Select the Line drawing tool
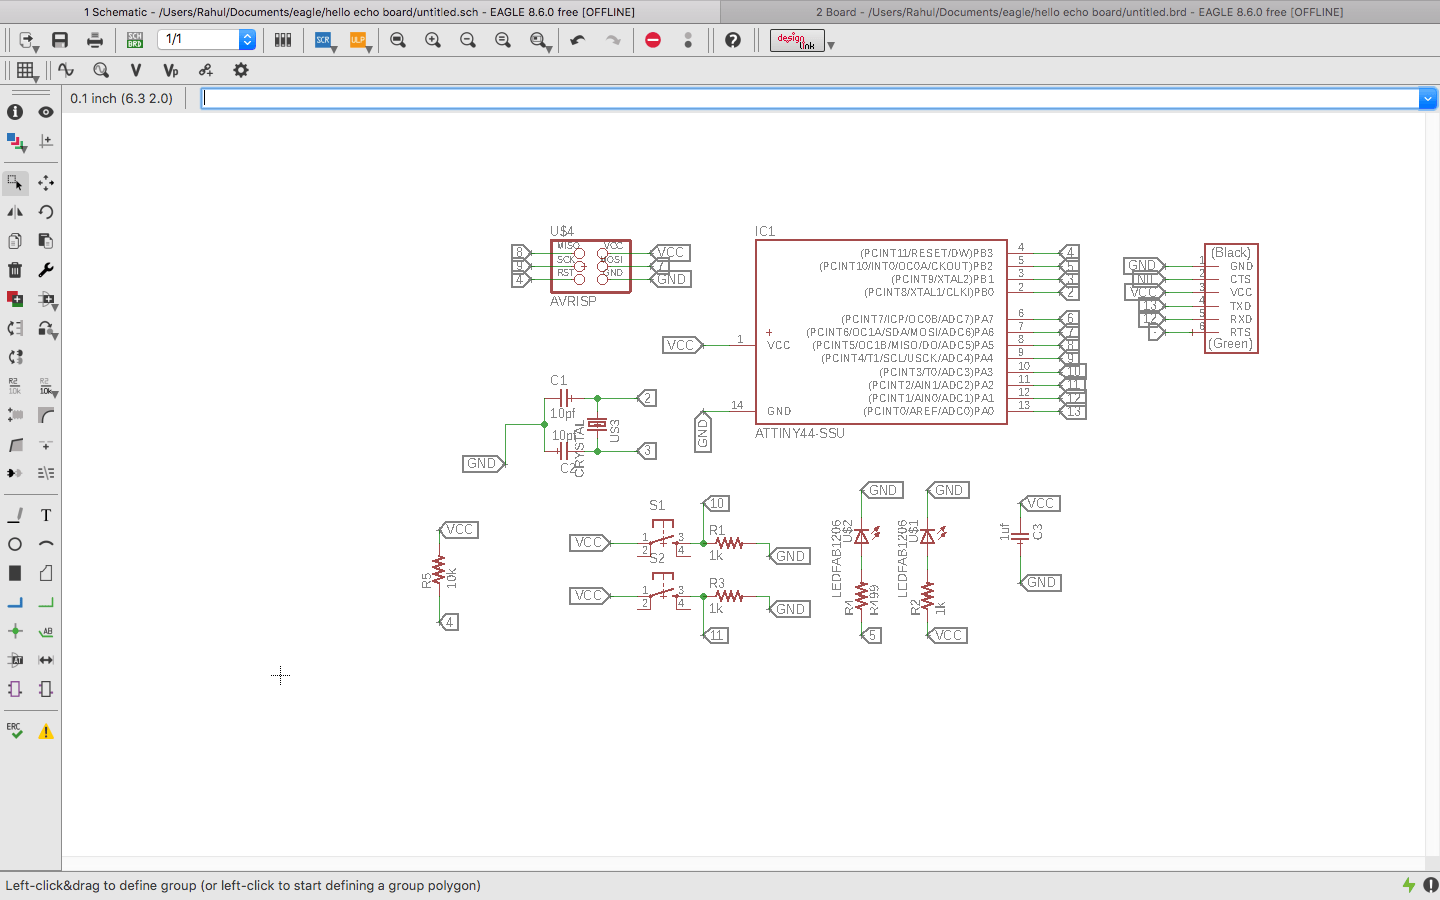 point(15,515)
